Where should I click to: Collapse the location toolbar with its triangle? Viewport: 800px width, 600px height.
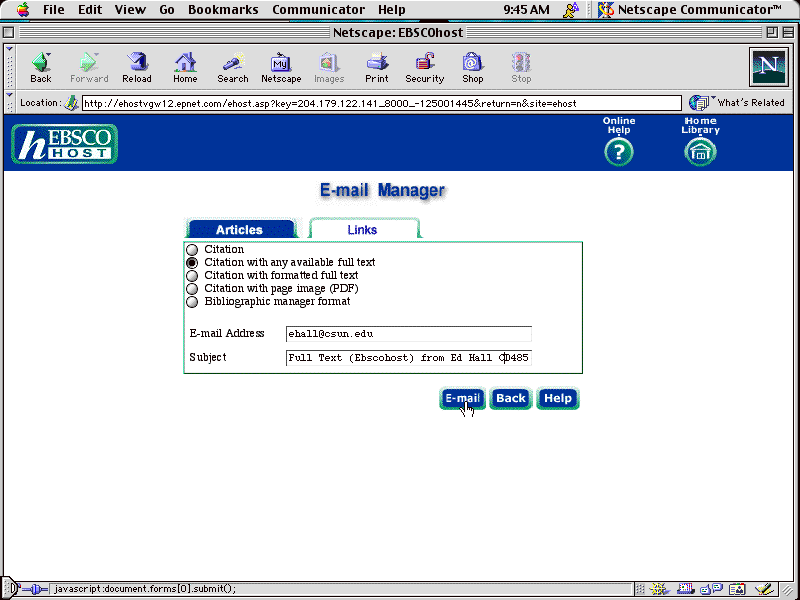(9, 94)
